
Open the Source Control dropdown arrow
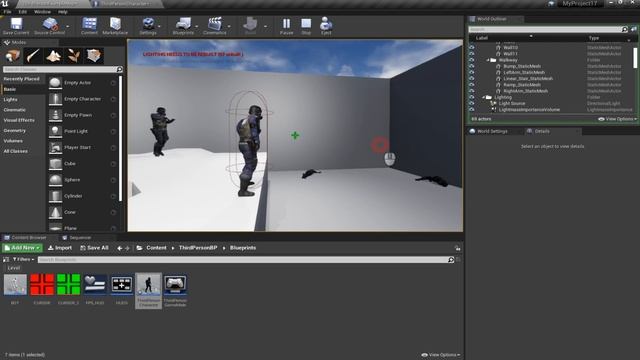pos(67,27)
